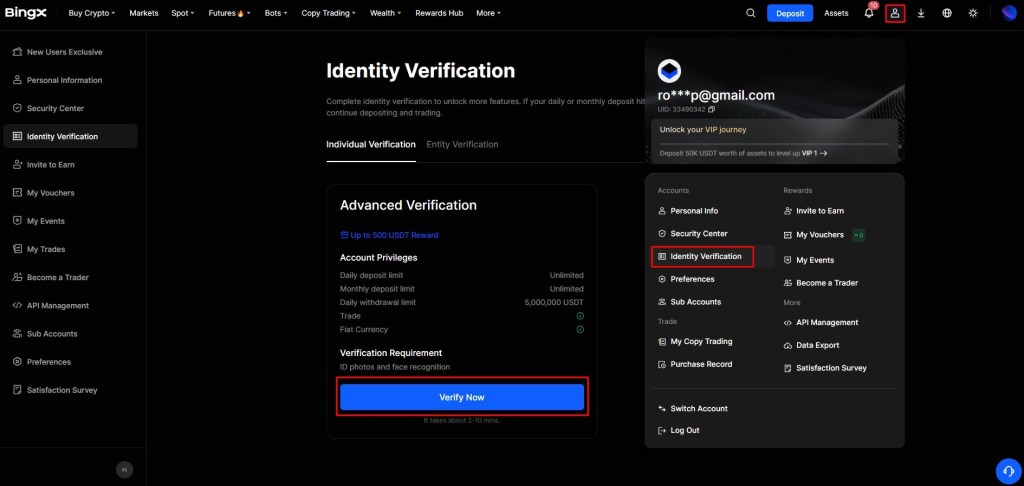This screenshot has width=1024, height=486.
Task: Click Sub Accounts in account dropdown
Action: click(690, 302)
